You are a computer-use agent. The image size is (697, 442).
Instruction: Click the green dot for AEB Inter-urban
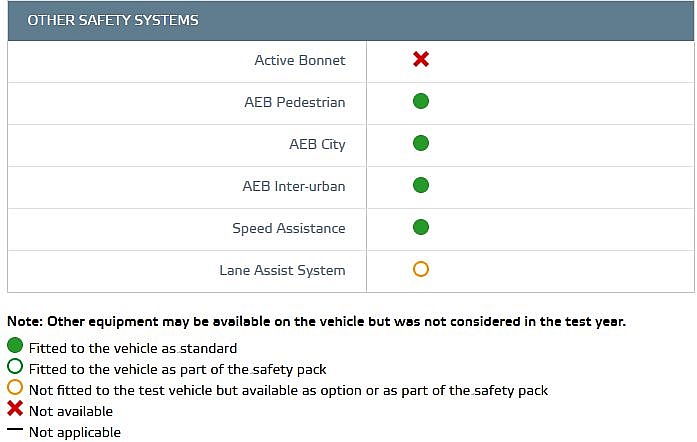(421, 185)
